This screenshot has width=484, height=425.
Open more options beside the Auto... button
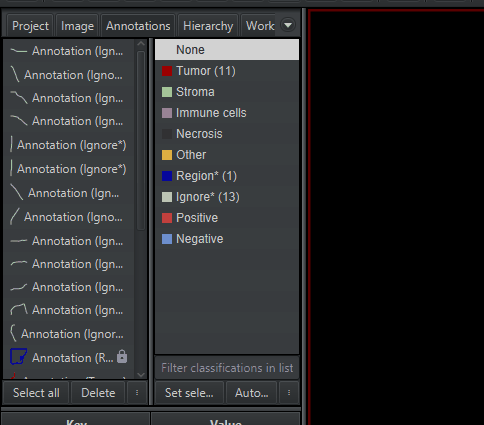289,393
